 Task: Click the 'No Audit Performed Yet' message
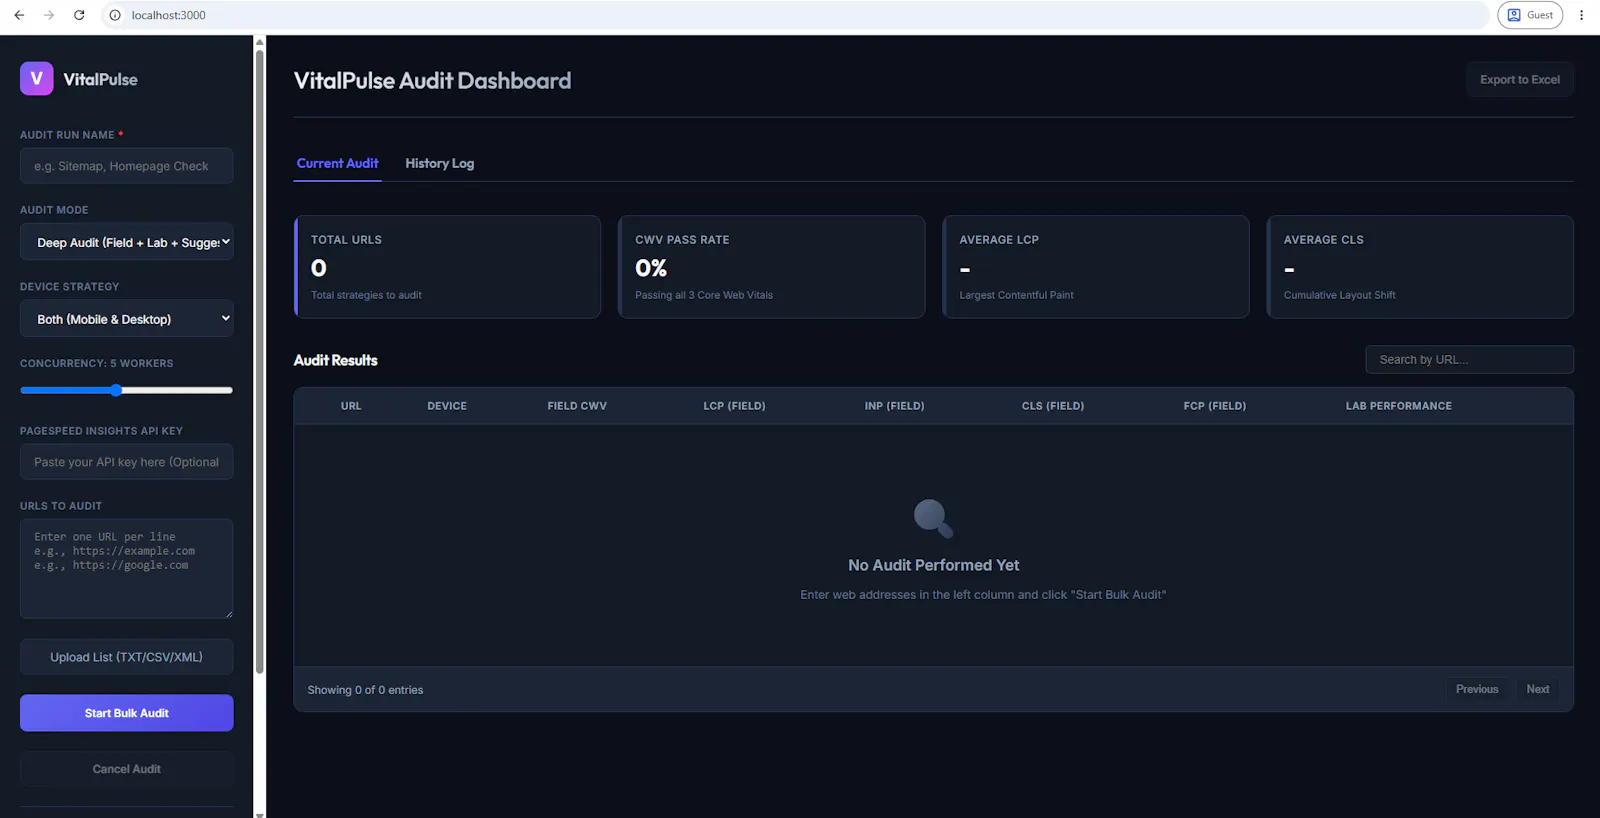pyautogui.click(x=934, y=565)
